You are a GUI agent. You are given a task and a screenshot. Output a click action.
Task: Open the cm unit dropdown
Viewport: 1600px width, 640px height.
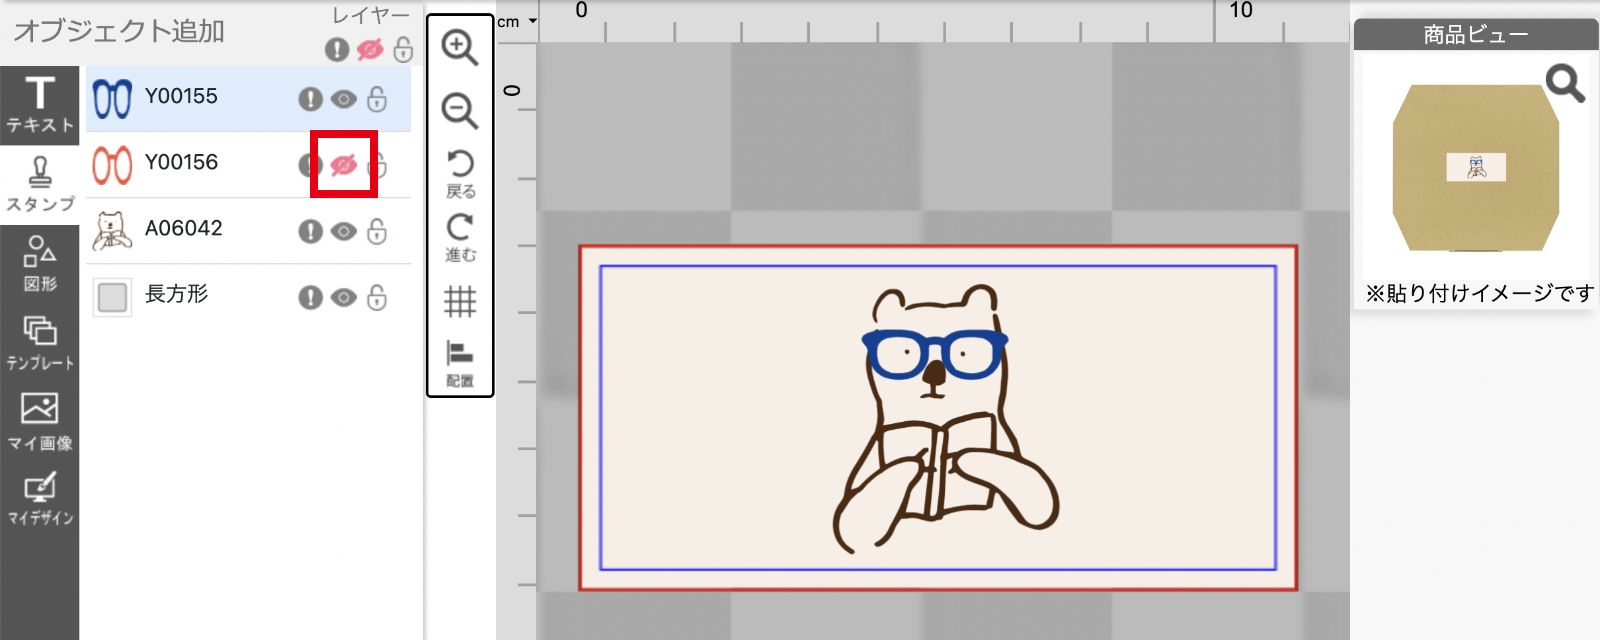517,21
